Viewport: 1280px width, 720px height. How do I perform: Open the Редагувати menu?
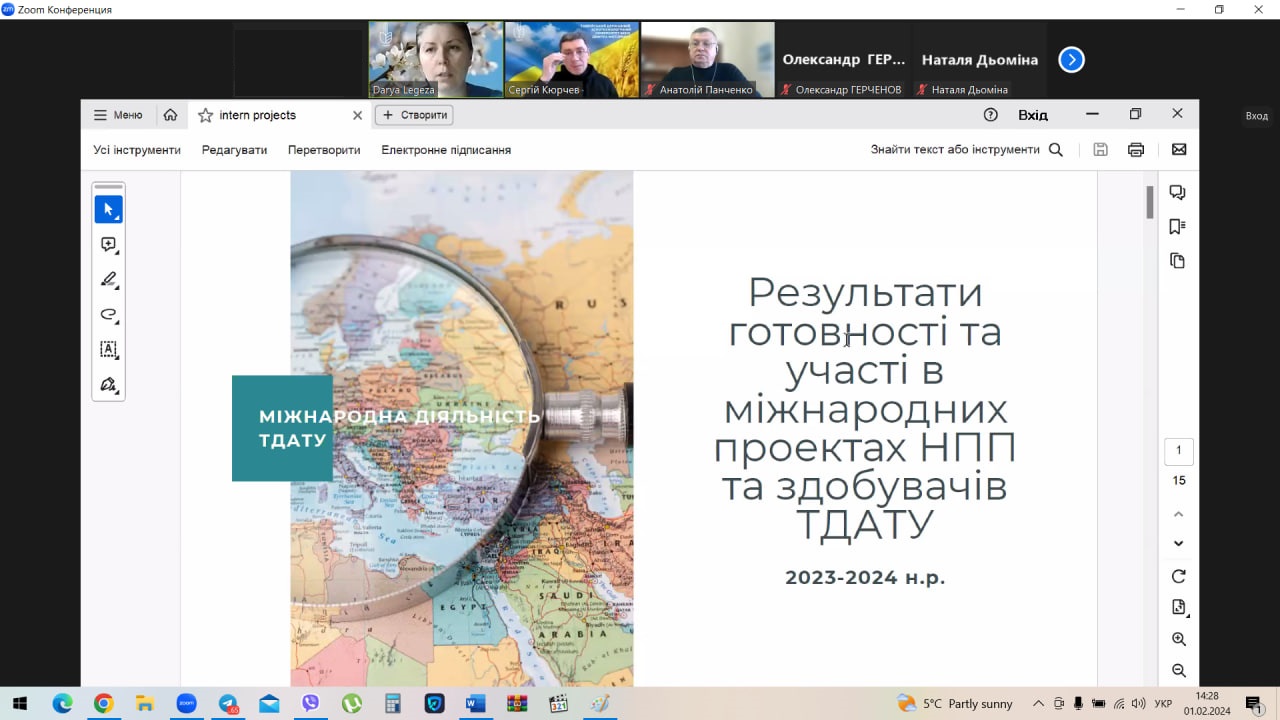(x=234, y=150)
